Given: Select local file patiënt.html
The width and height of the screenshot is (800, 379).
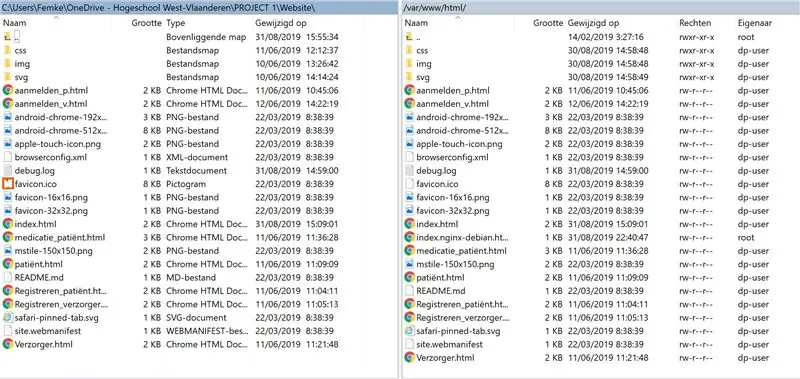Looking at the screenshot, I should (x=39, y=264).
